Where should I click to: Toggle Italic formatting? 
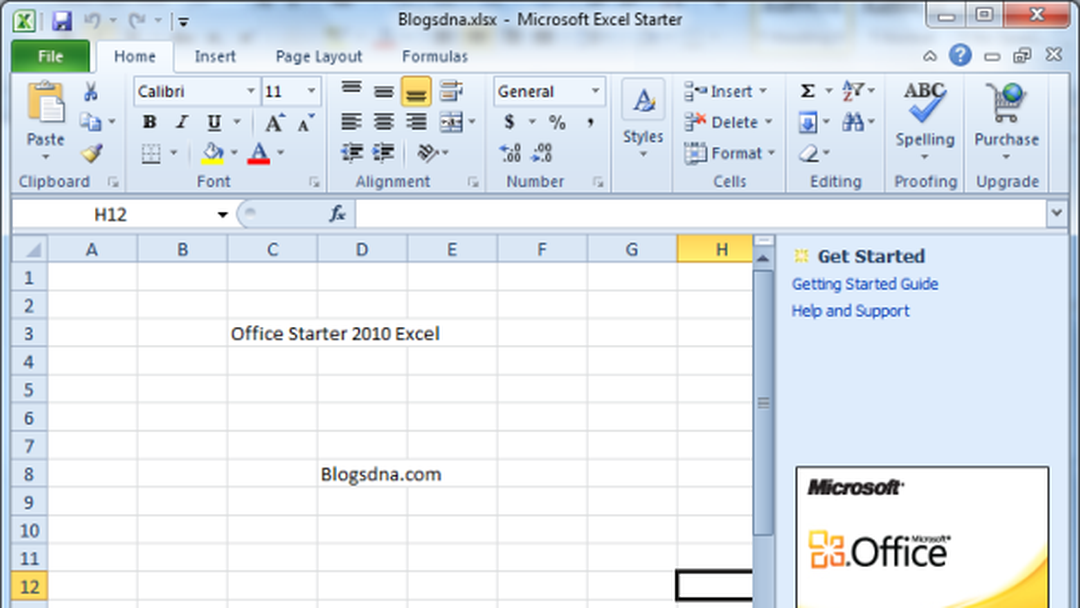coord(181,122)
